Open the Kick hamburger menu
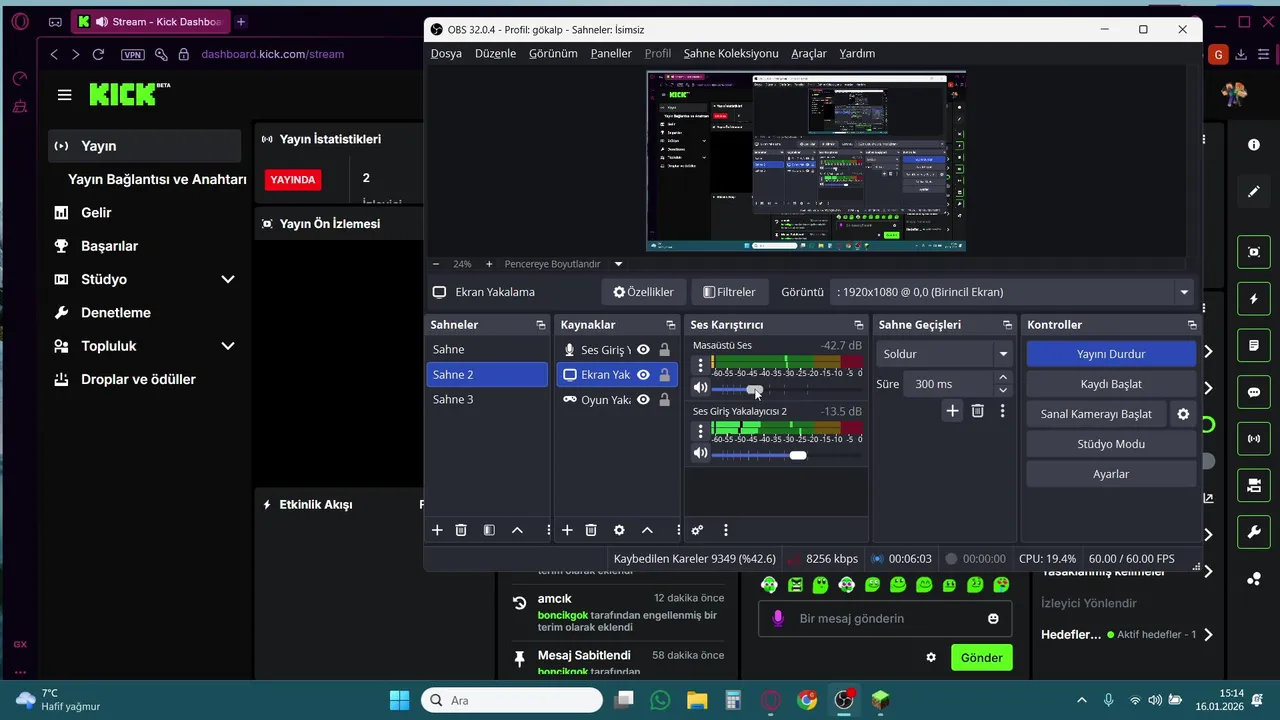Image resolution: width=1280 pixels, height=720 pixels. click(65, 95)
